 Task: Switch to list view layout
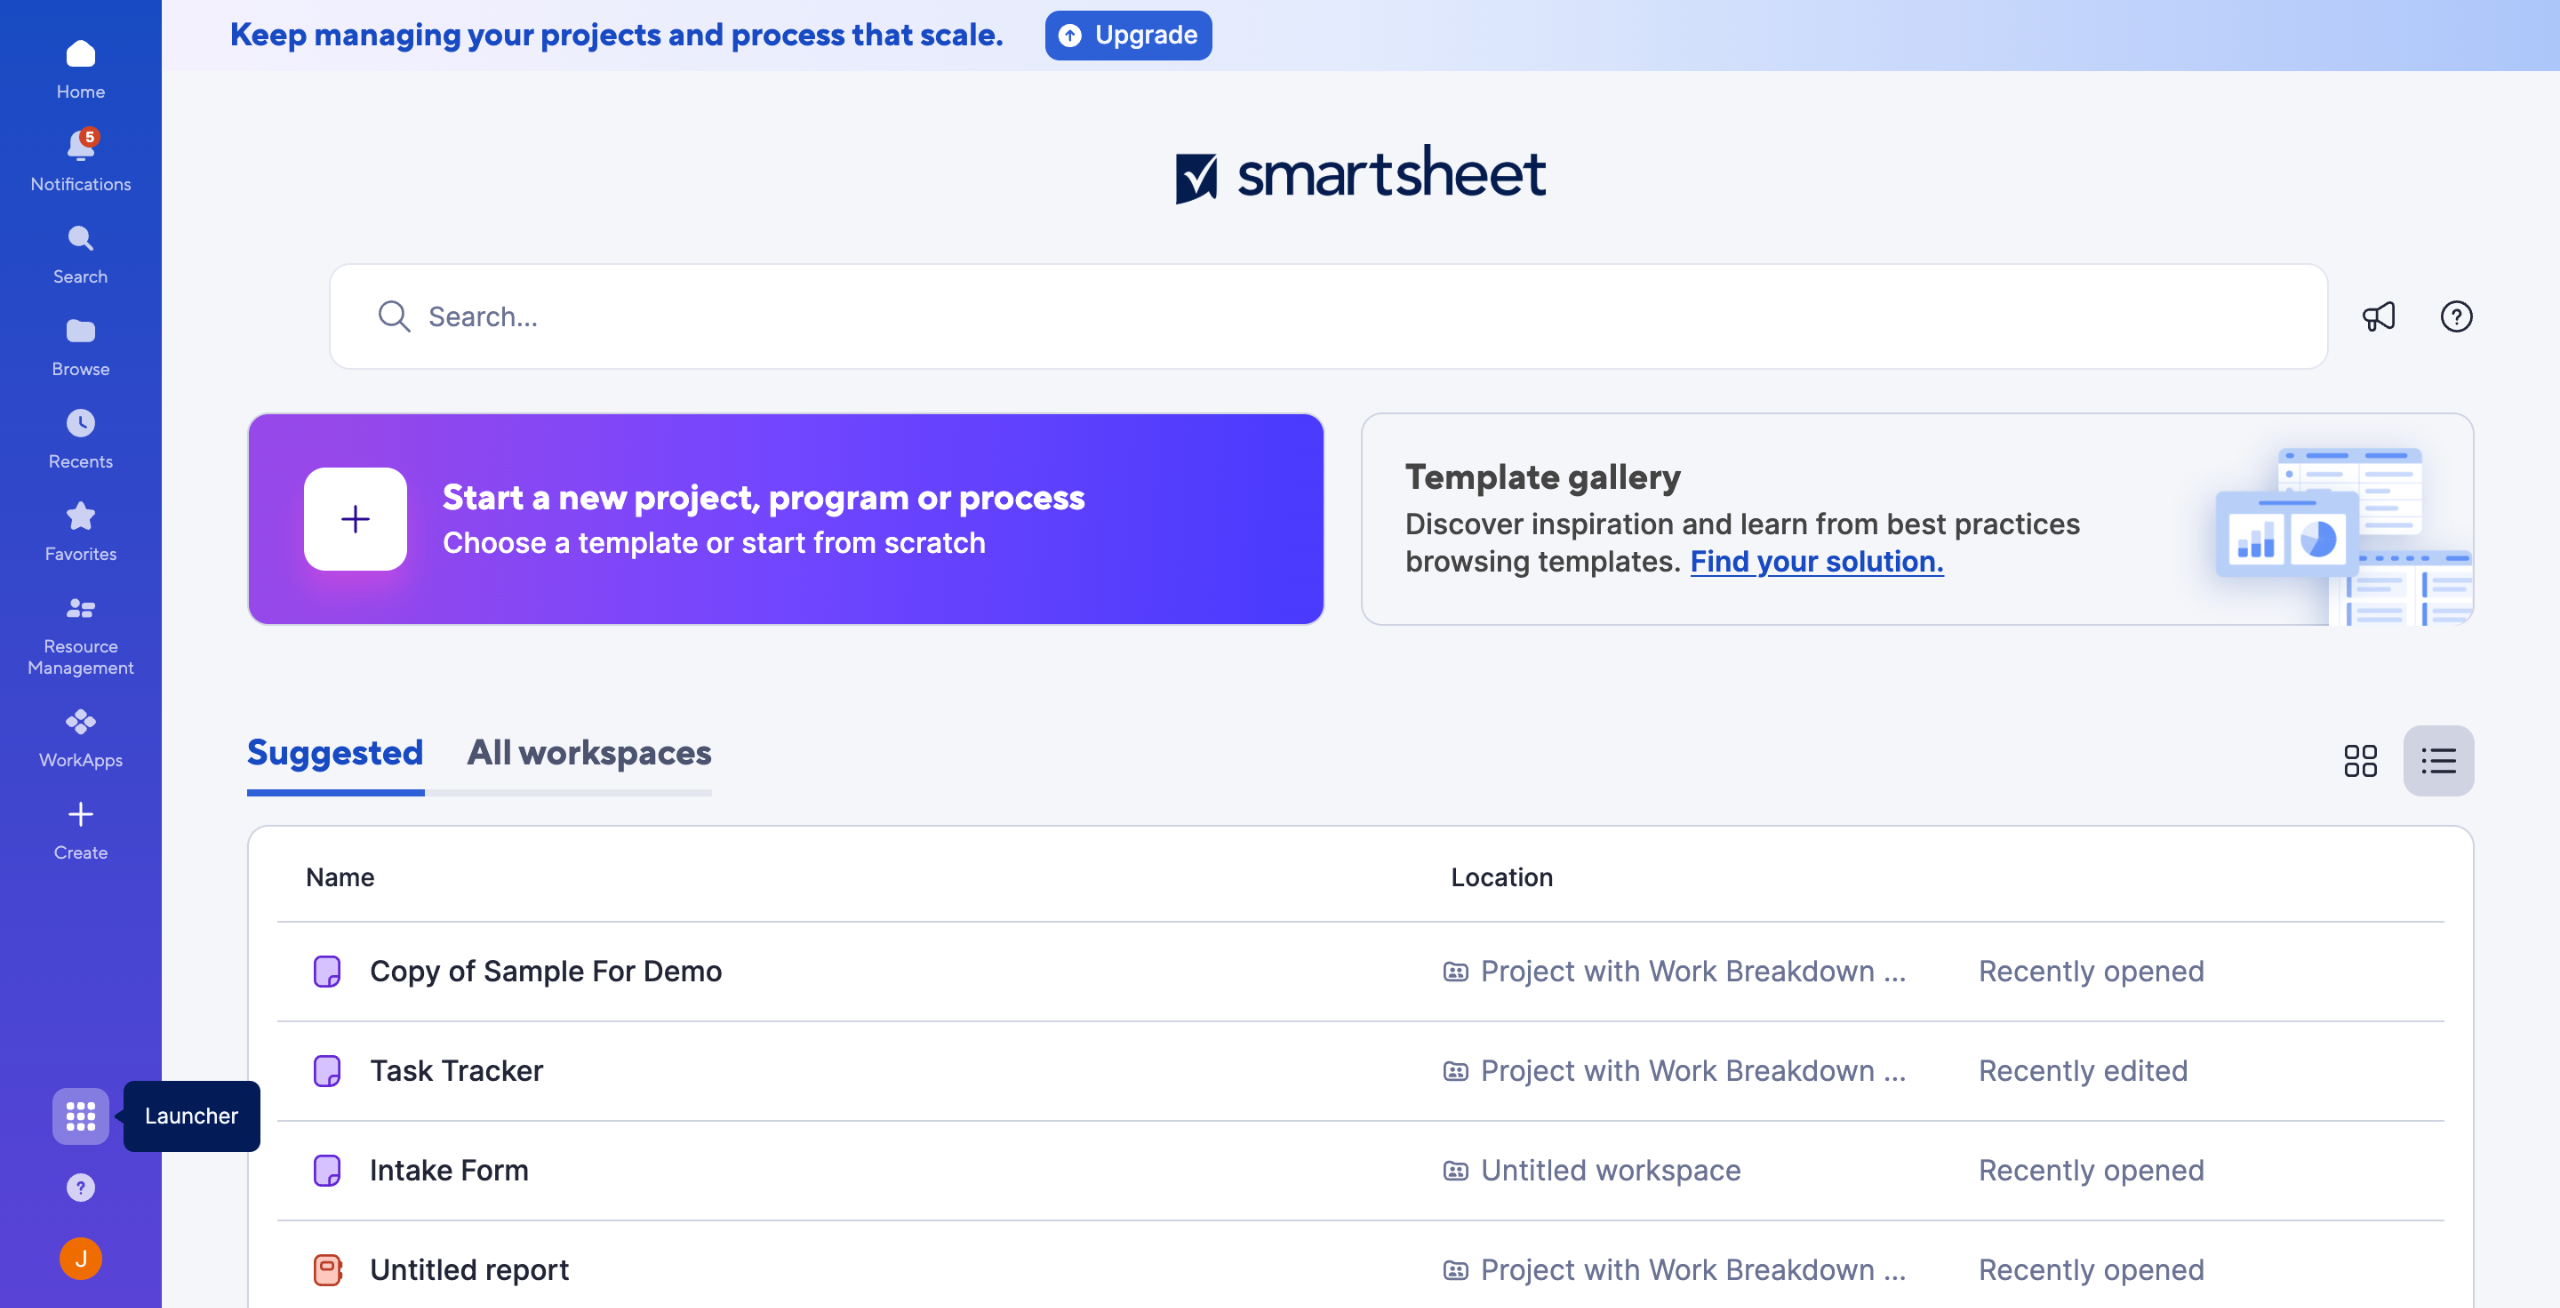coord(2438,761)
